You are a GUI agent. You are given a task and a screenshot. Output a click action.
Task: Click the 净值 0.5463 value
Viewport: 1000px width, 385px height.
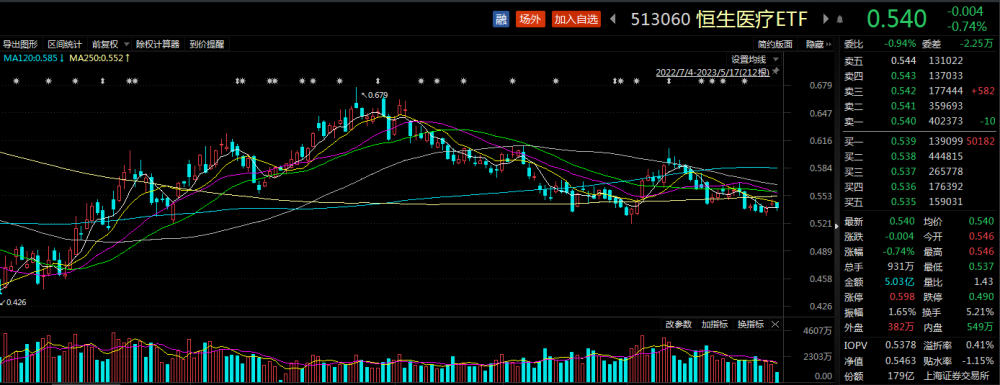pyautogui.click(x=901, y=361)
